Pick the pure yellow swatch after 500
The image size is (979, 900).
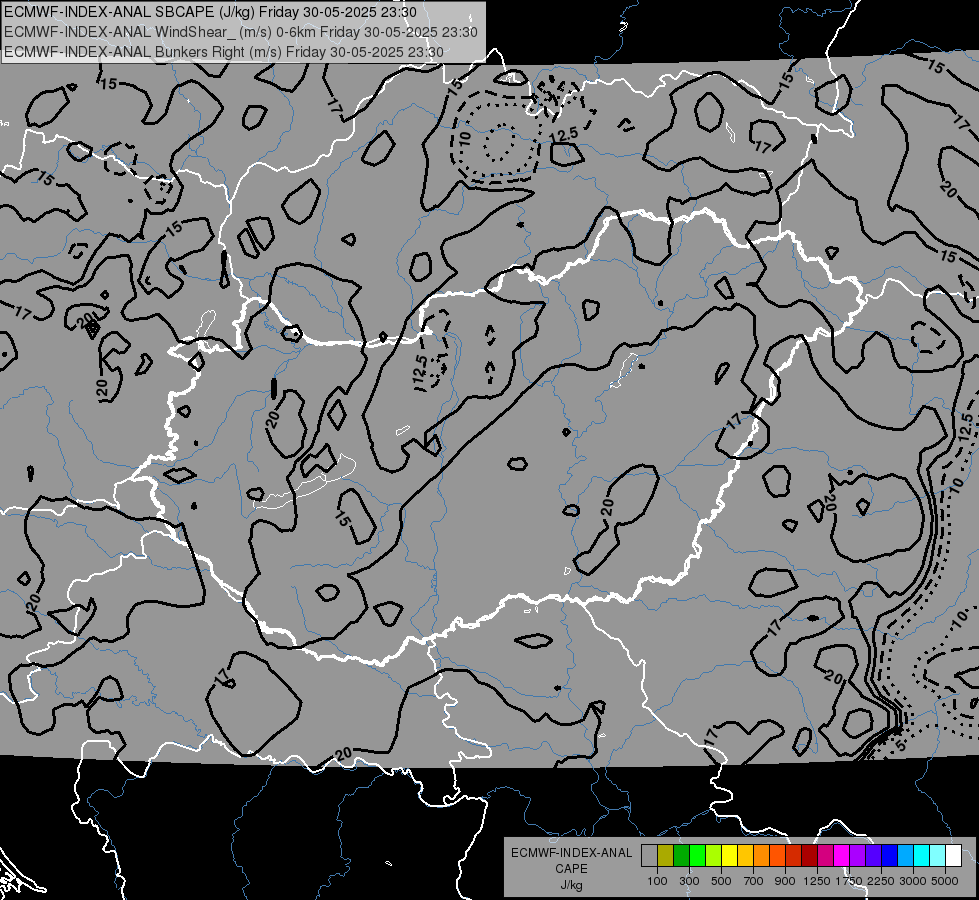pyautogui.click(x=729, y=856)
